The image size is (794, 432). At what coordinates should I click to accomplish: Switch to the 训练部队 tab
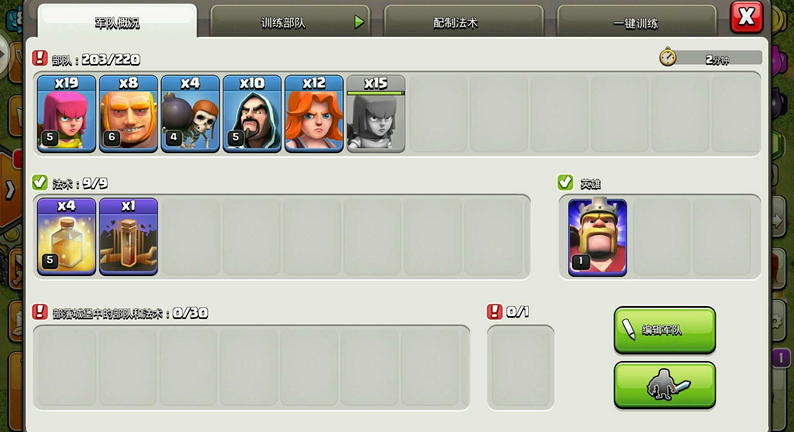coord(290,22)
